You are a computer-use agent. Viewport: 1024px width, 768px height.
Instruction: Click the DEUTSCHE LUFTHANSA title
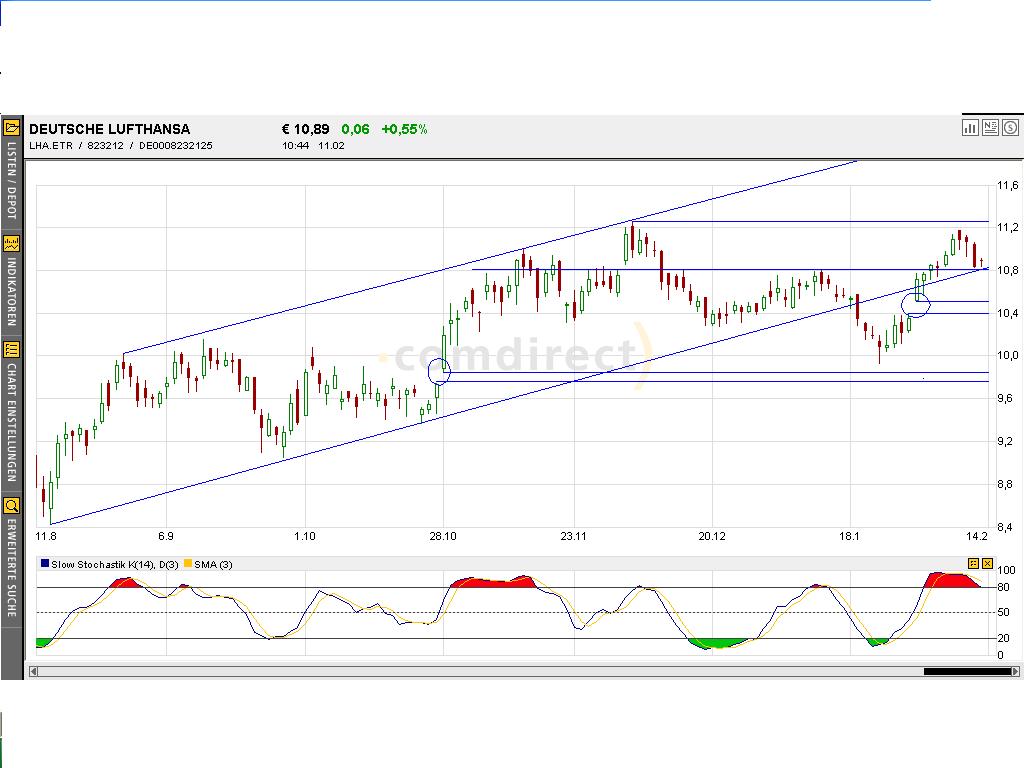pos(110,129)
